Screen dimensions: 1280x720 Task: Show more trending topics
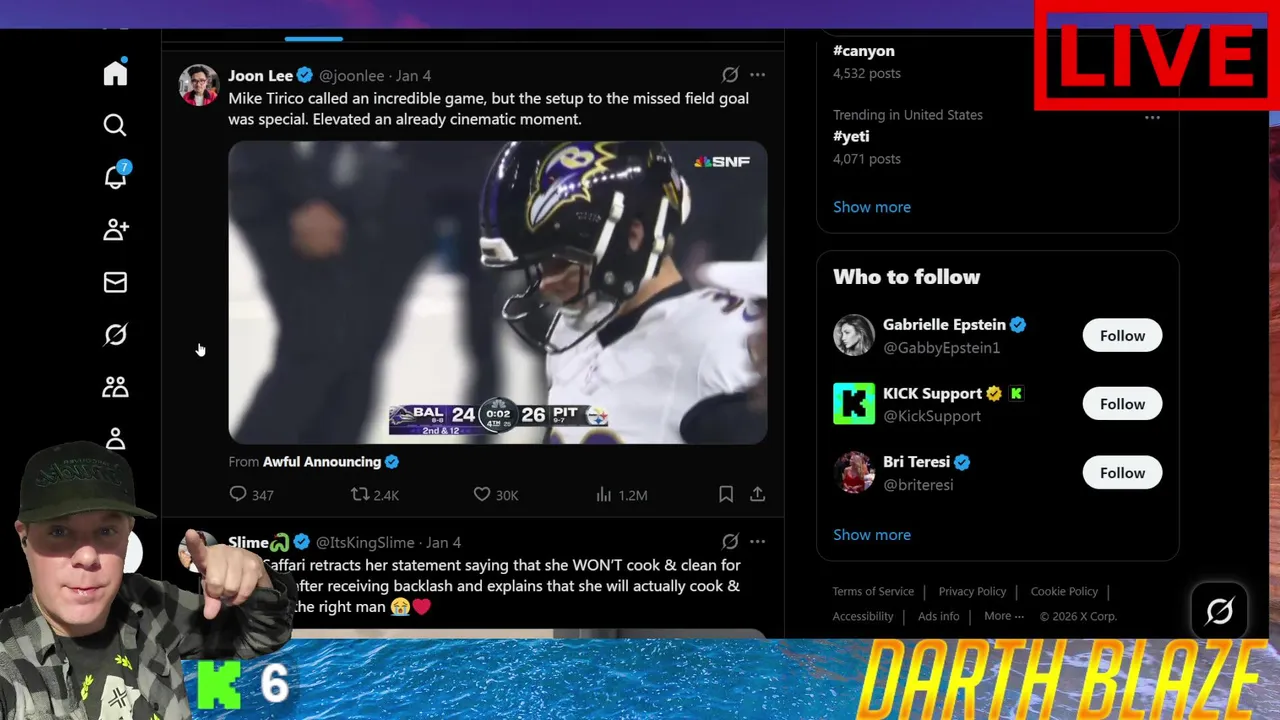point(872,207)
